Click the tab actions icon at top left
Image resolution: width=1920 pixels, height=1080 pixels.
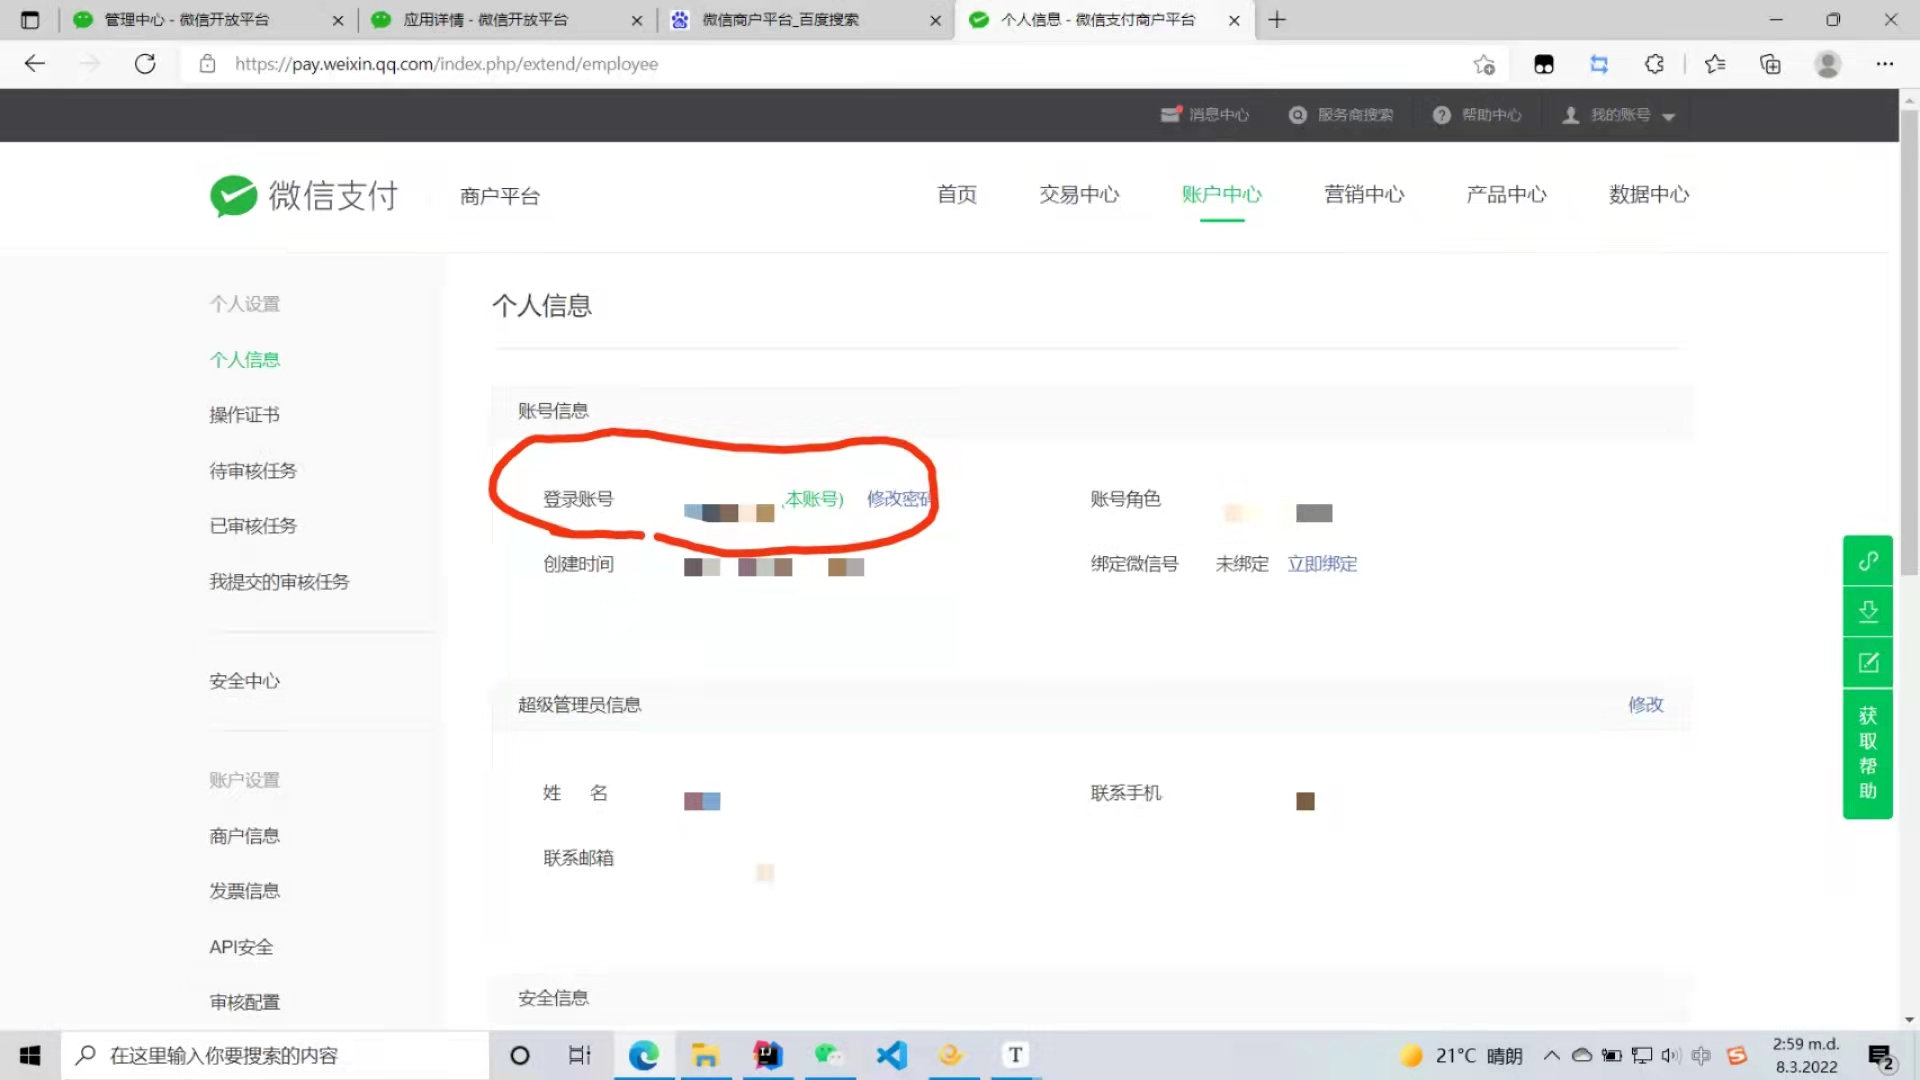tap(30, 20)
